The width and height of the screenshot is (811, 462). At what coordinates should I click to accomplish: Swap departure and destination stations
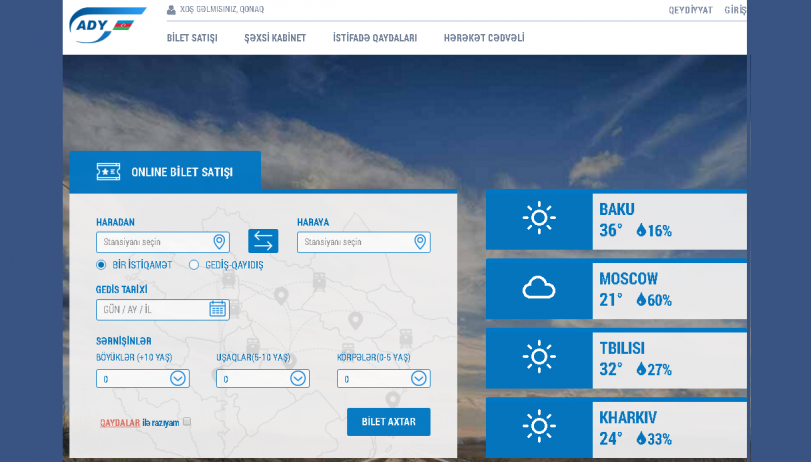pyautogui.click(x=263, y=241)
